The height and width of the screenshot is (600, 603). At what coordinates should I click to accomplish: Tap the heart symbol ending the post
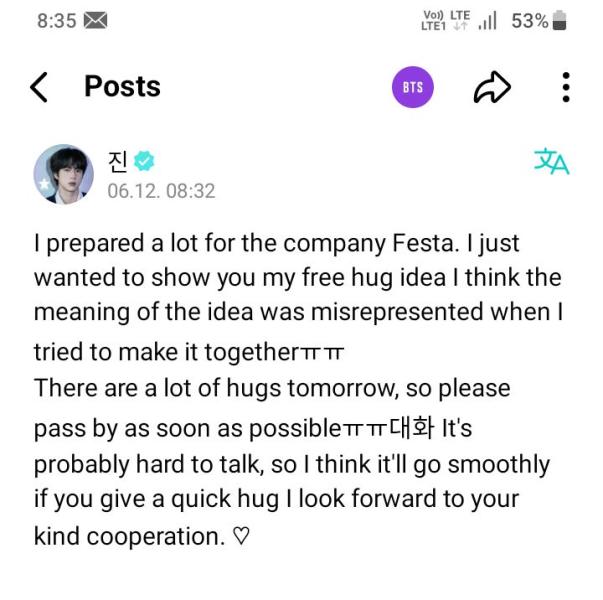click(241, 536)
